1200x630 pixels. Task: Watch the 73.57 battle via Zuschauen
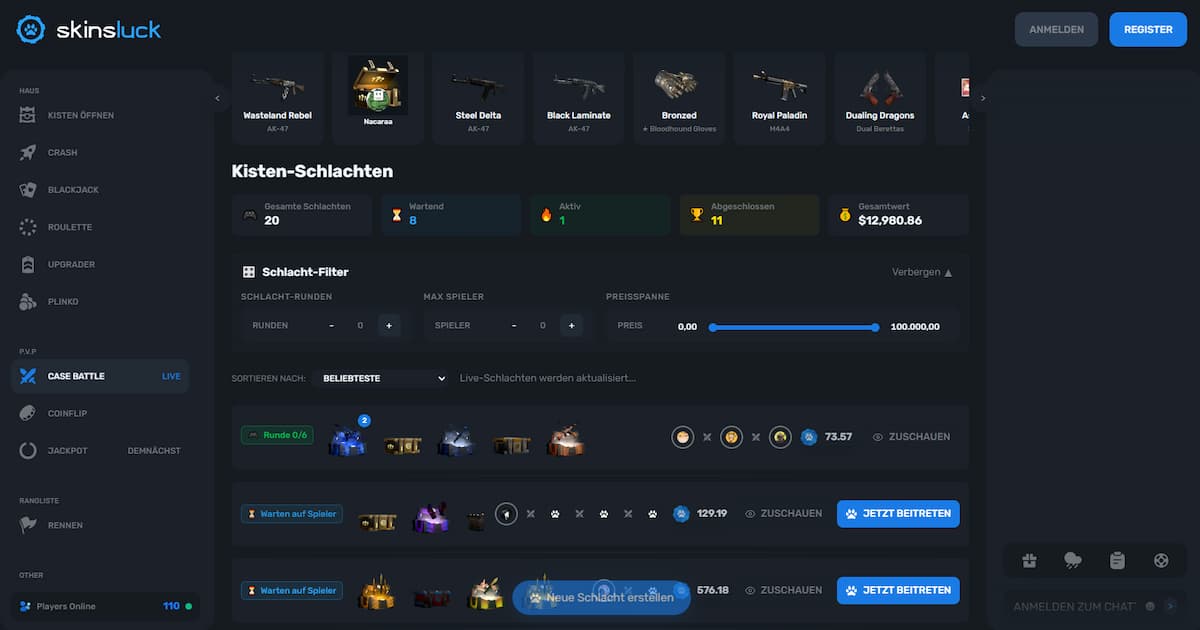click(911, 437)
